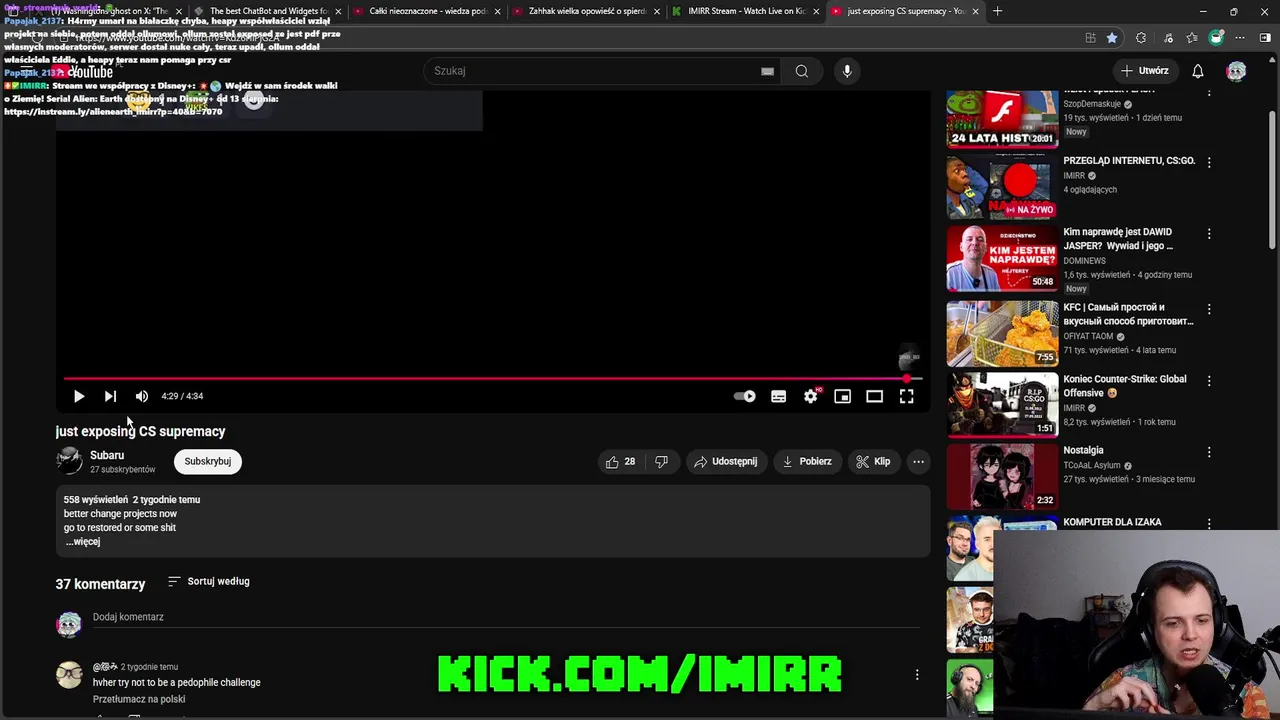Open browser profile avatar
This screenshot has height=720, width=1280.
point(1216,38)
